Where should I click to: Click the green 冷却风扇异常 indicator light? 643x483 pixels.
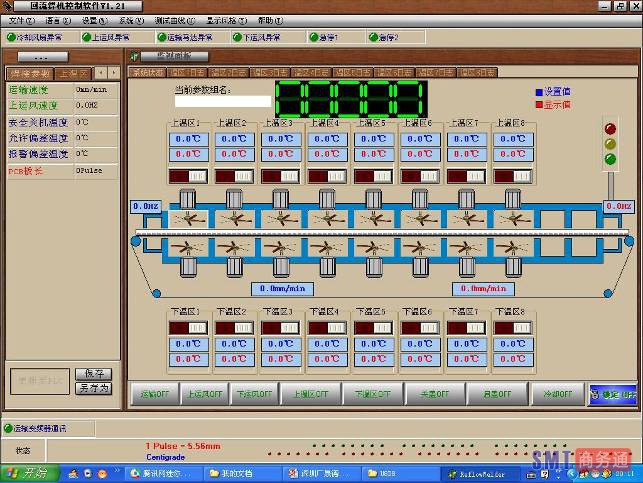click(11, 37)
